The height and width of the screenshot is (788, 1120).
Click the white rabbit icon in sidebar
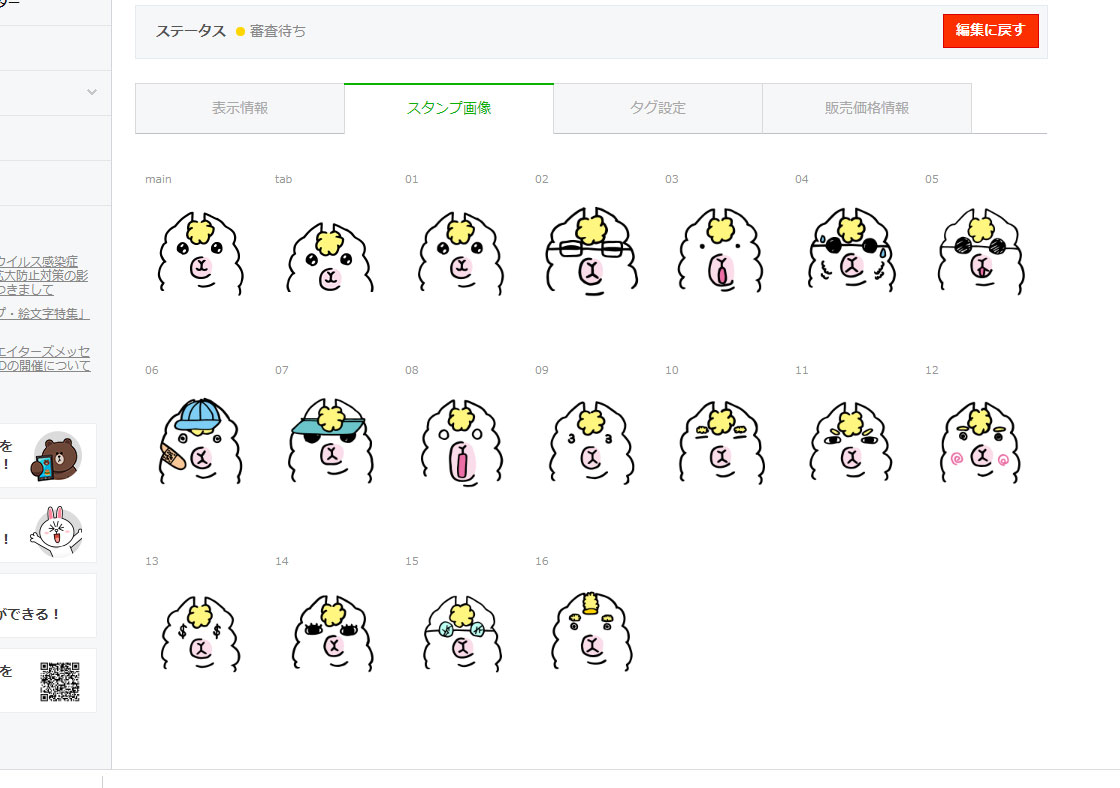57,530
